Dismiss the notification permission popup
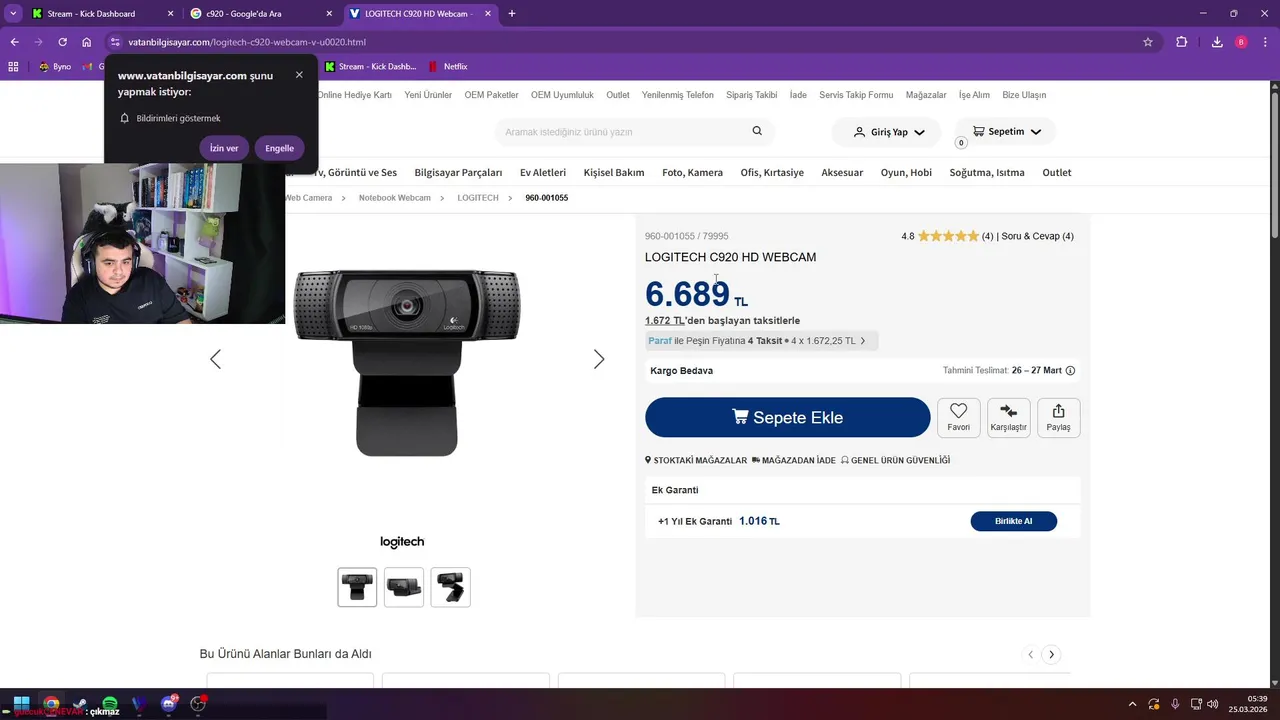 point(299,75)
